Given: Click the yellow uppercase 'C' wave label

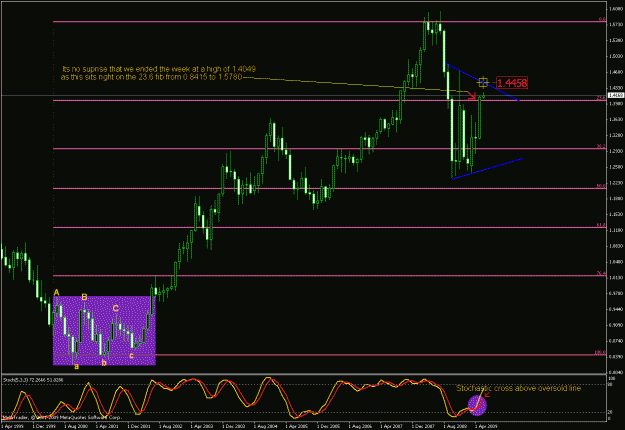Looking at the screenshot, I should (x=115, y=308).
